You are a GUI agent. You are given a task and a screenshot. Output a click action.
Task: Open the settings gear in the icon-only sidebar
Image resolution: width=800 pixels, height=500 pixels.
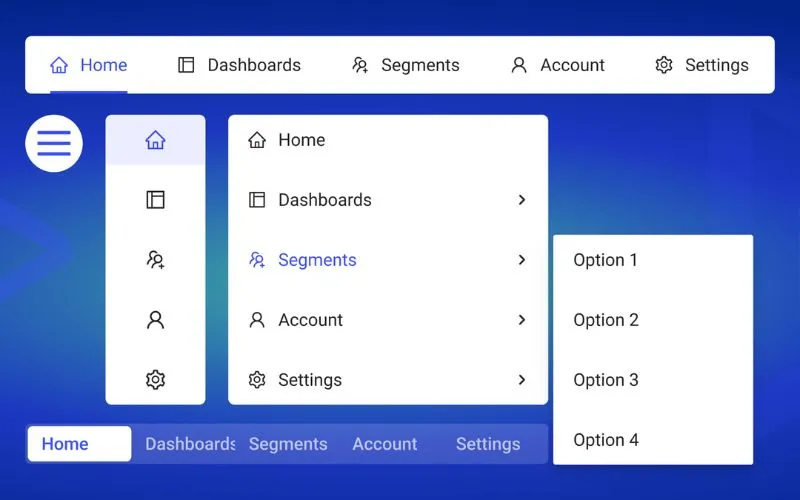pyautogui.click(x=156, y=380)
